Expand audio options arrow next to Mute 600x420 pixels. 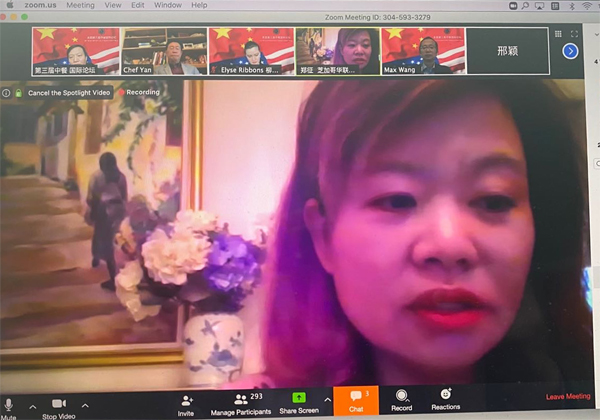click(33, 407)
